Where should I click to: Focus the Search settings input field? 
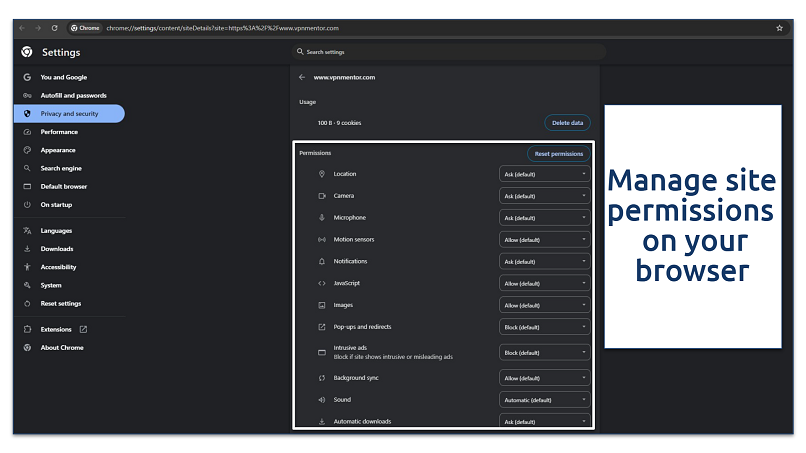(x=448, y=52)
